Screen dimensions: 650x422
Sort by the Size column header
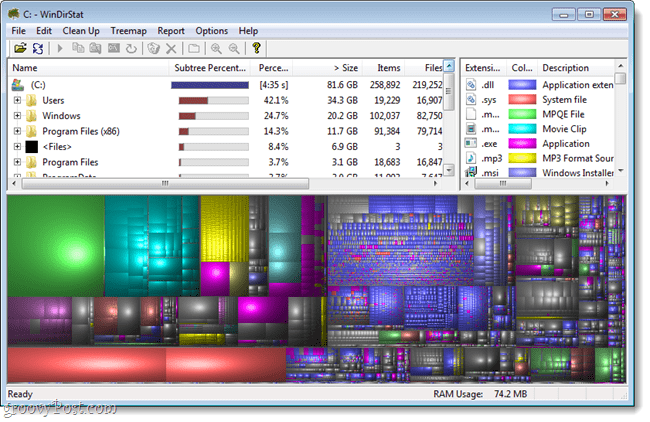[x=327, y=68]
